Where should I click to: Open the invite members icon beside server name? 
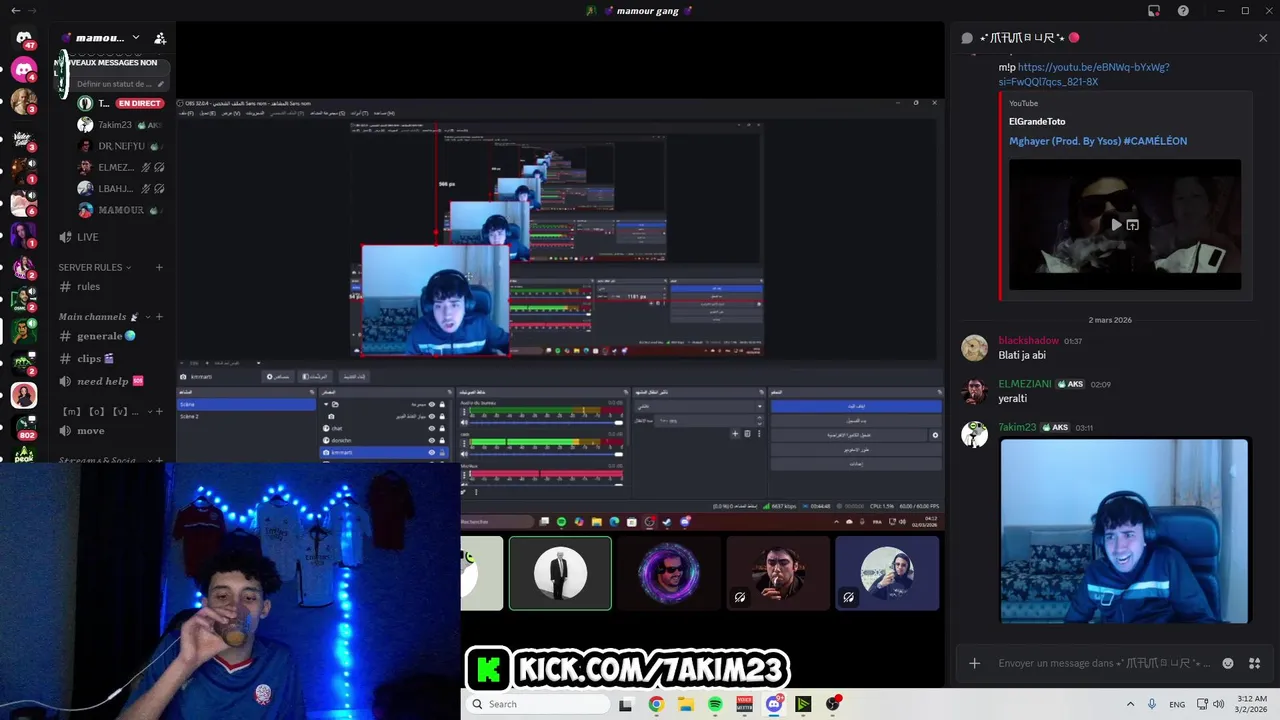point(160,38)
